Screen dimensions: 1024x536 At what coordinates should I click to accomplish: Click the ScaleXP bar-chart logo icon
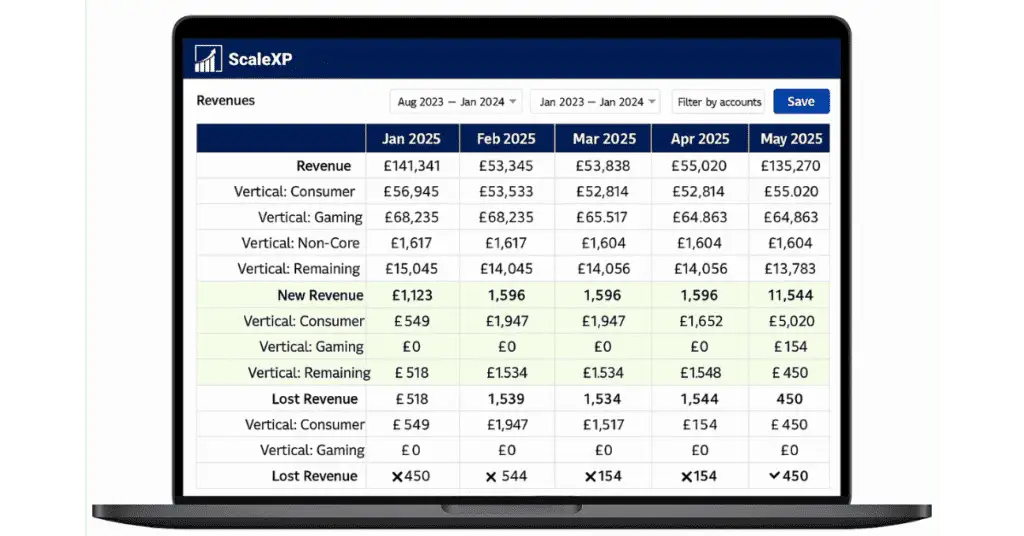point(208,59)
